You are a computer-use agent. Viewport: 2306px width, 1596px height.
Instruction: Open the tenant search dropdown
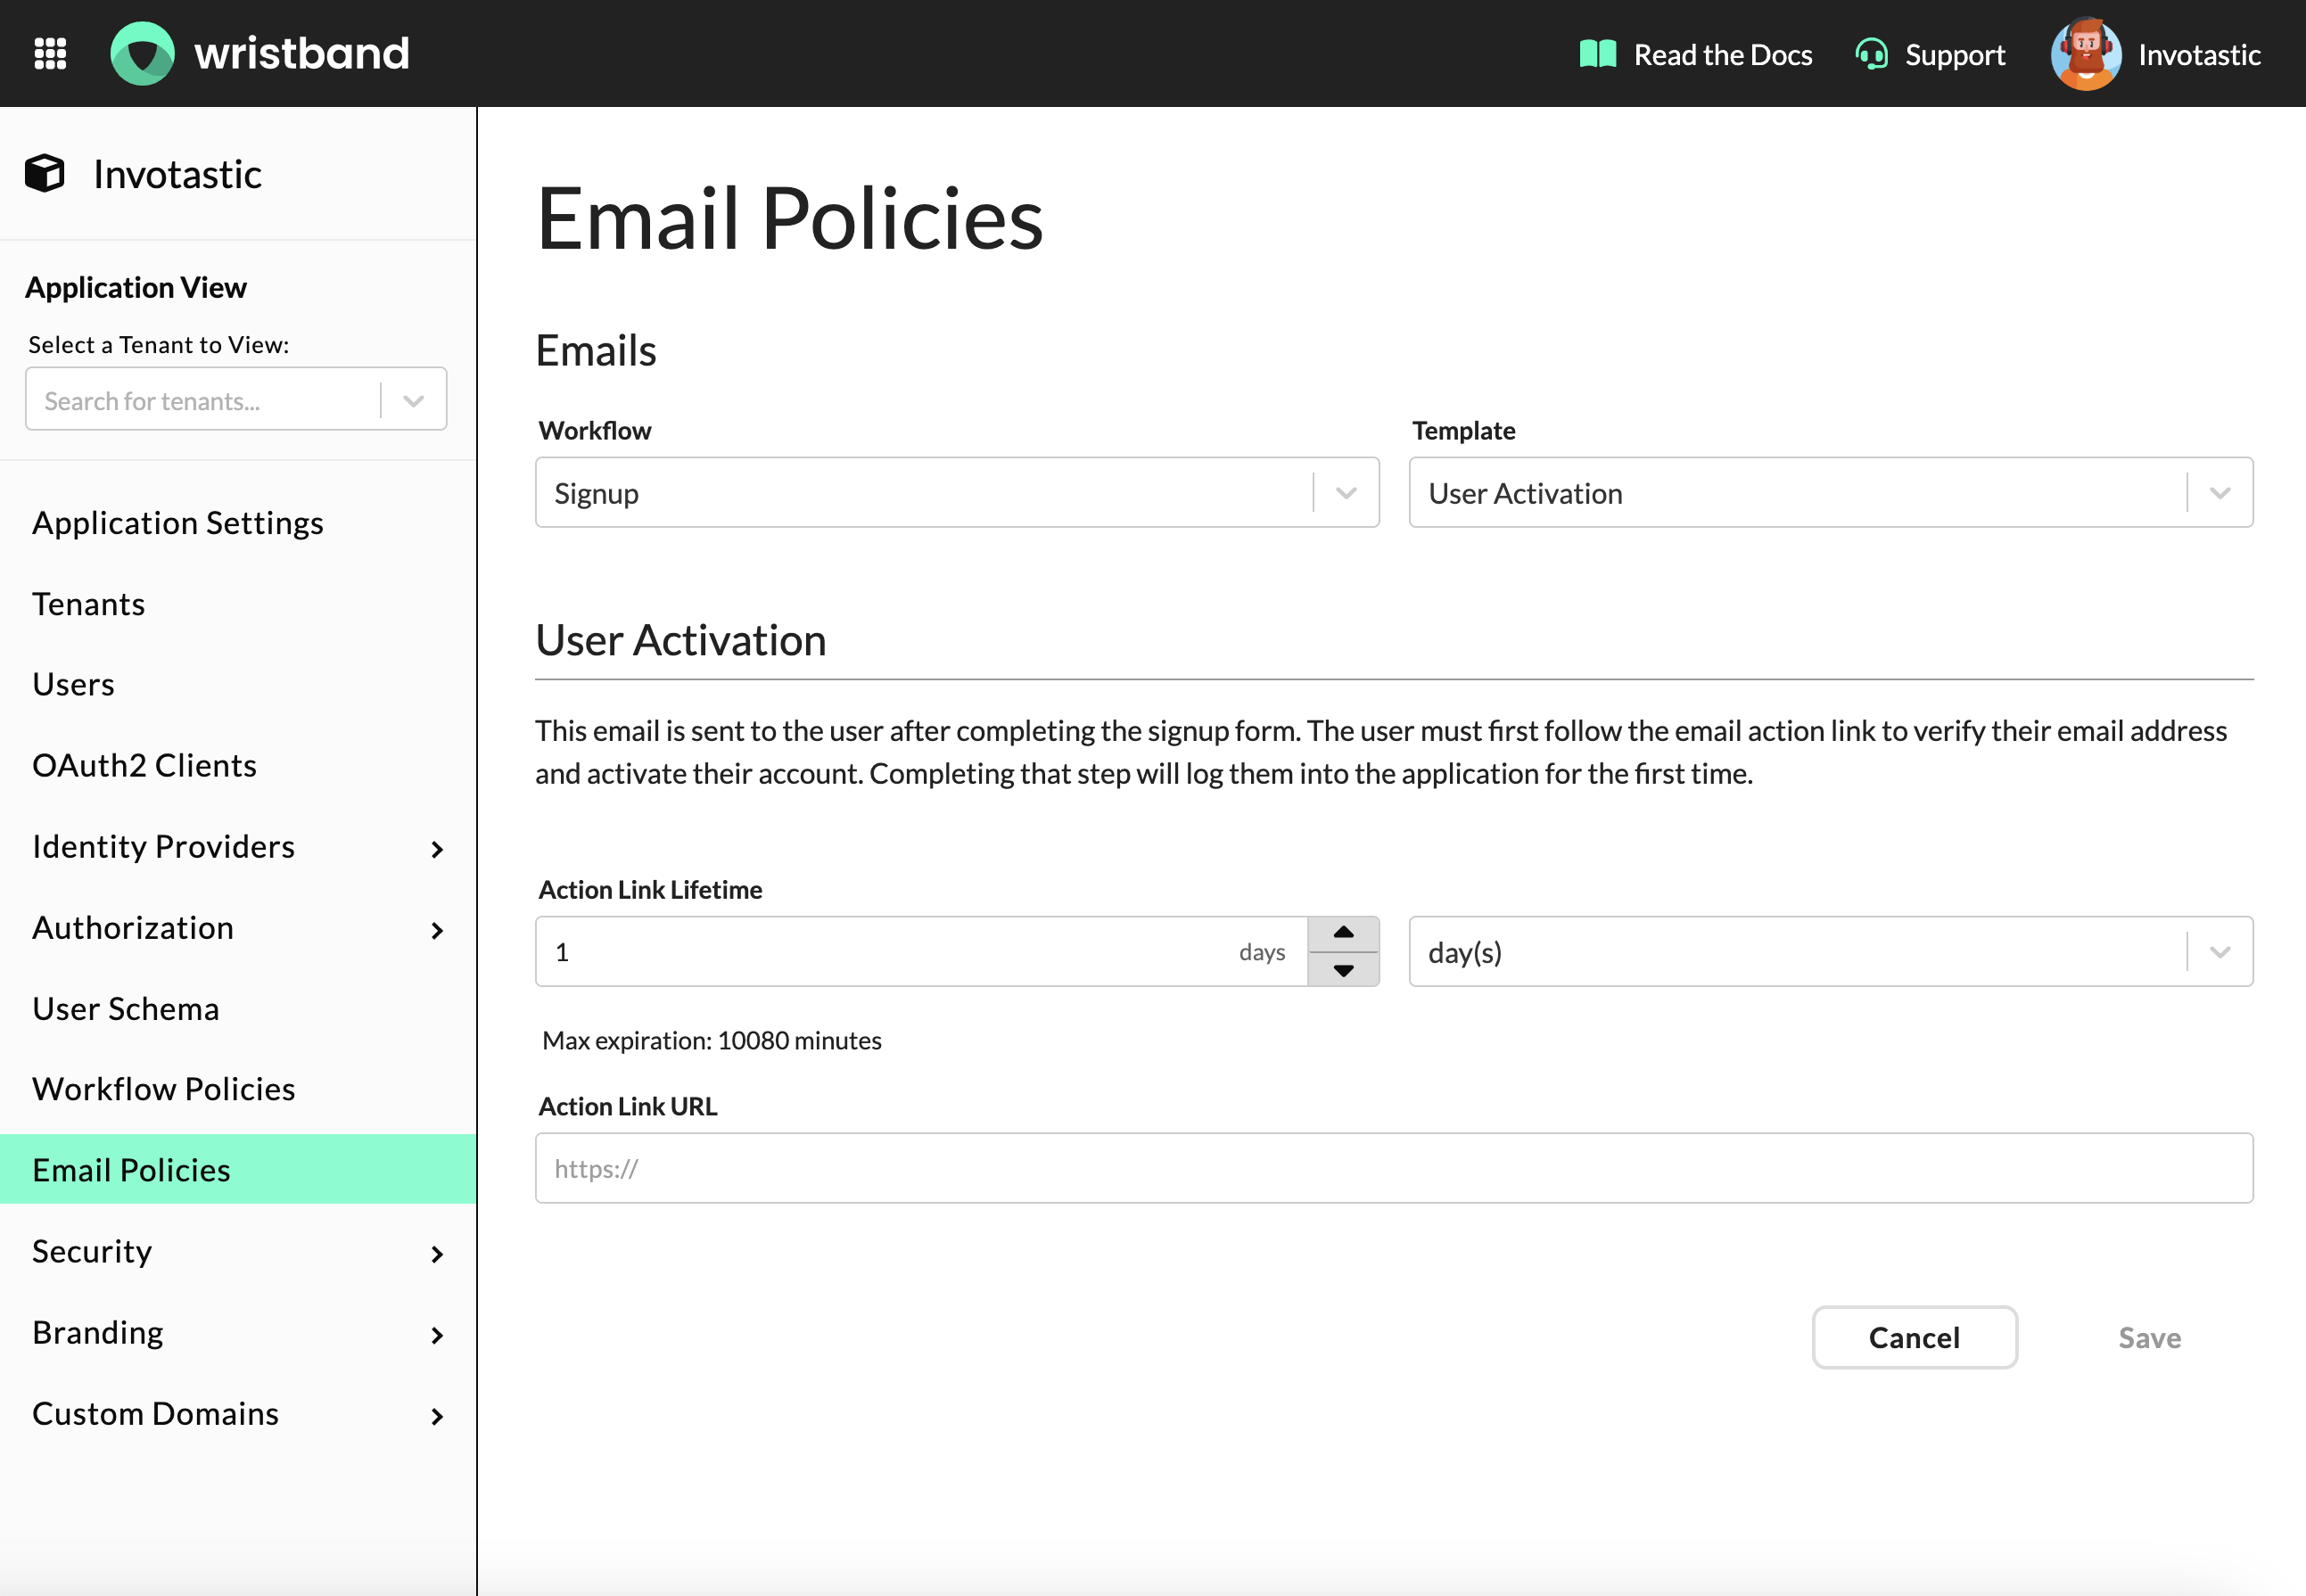pos(413,400)
